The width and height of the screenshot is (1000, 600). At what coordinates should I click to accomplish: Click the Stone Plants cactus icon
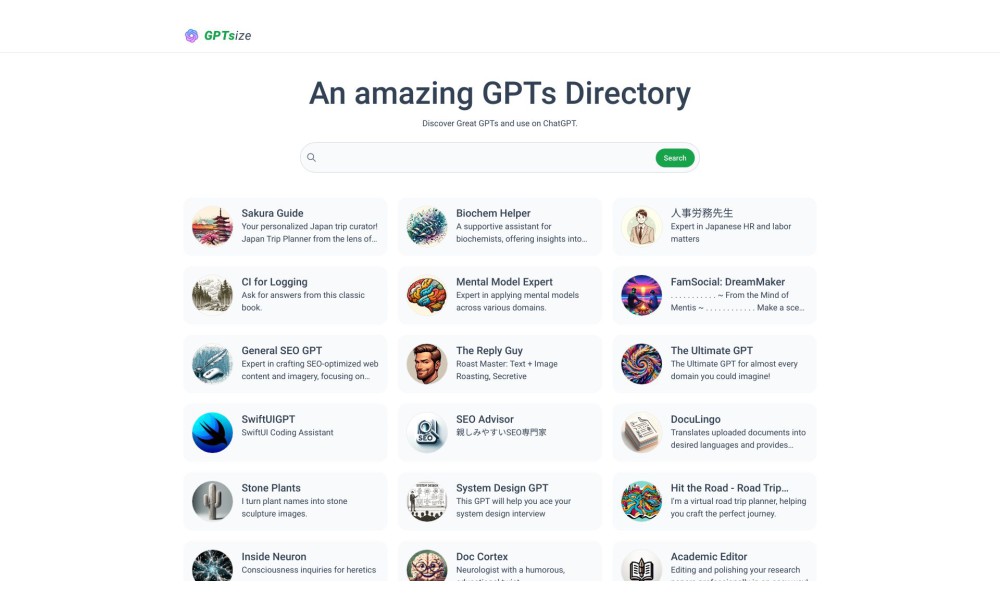(212, 501)
